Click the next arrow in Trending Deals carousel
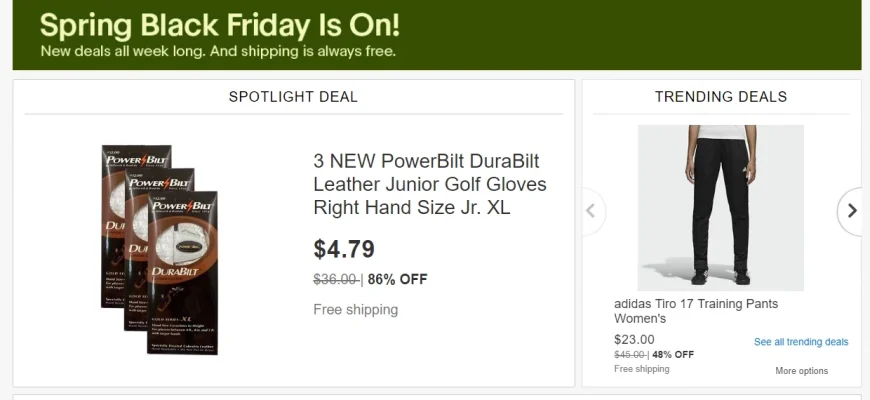 (852, 210)
